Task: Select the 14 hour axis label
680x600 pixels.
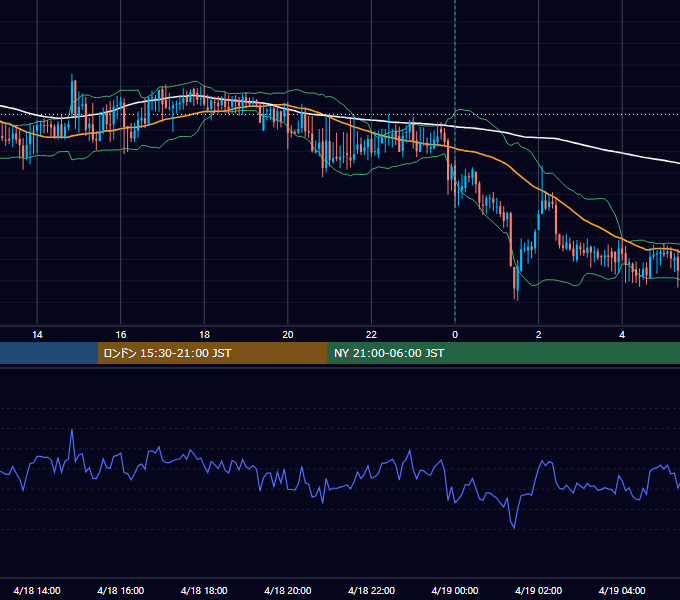Action: pos(37,335)
